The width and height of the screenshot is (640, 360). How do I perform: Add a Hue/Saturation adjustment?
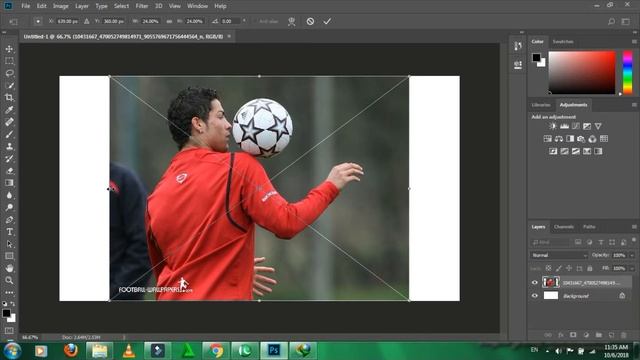[x=548, y=139]
